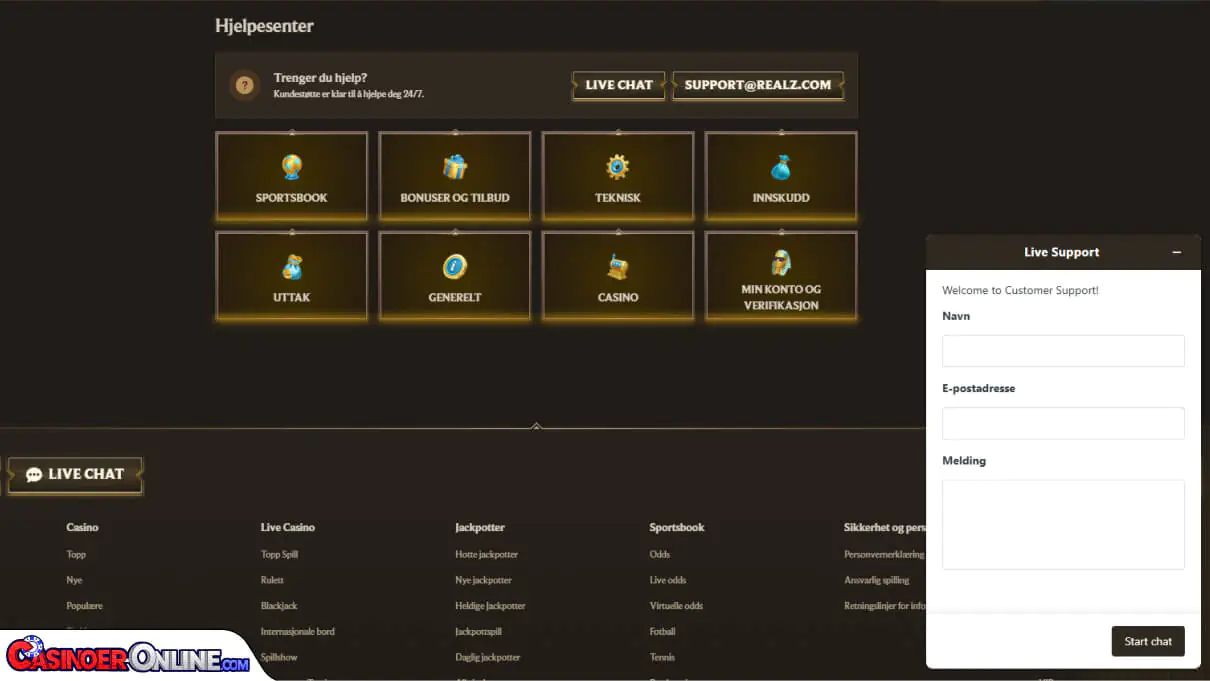Image resolution: width=1210 pixels, height=681 pixels.
Task: Open the Rulett link under Live Casino
Action: tap(272, 579)
